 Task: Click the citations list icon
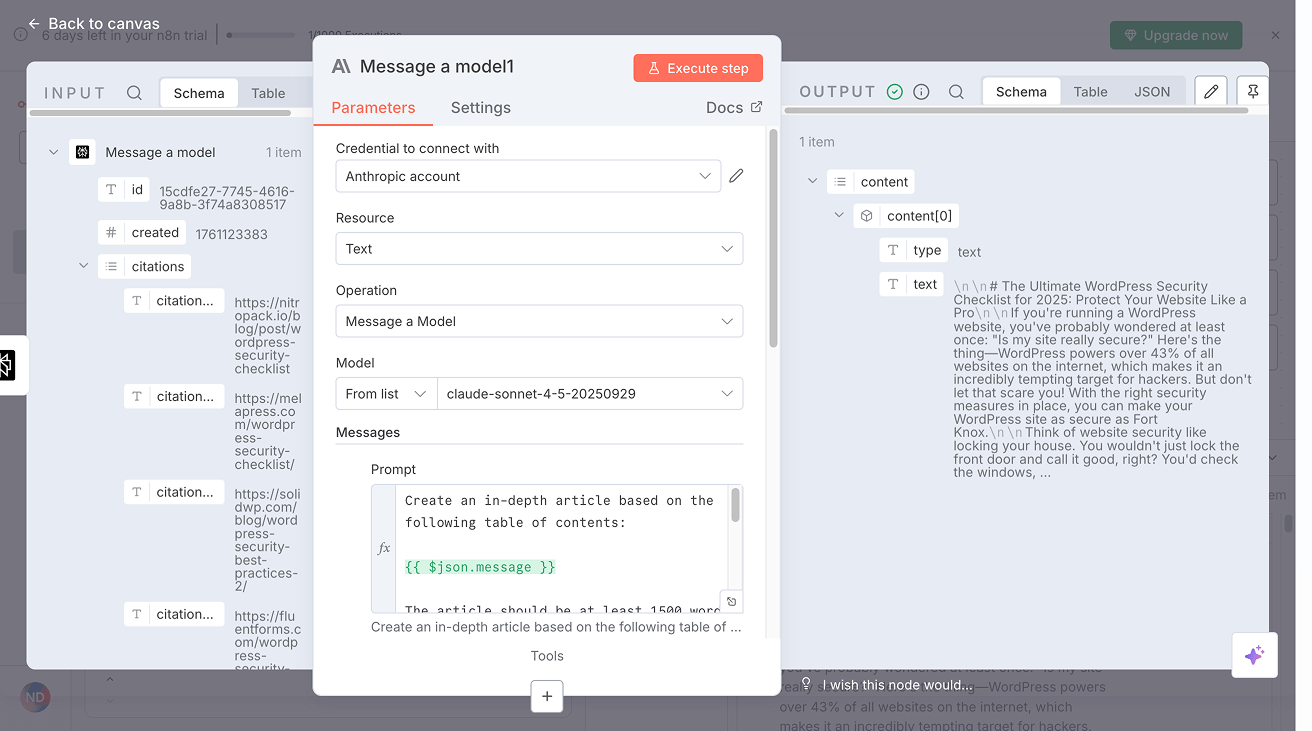pyautogui.click(x=111, y=266)
